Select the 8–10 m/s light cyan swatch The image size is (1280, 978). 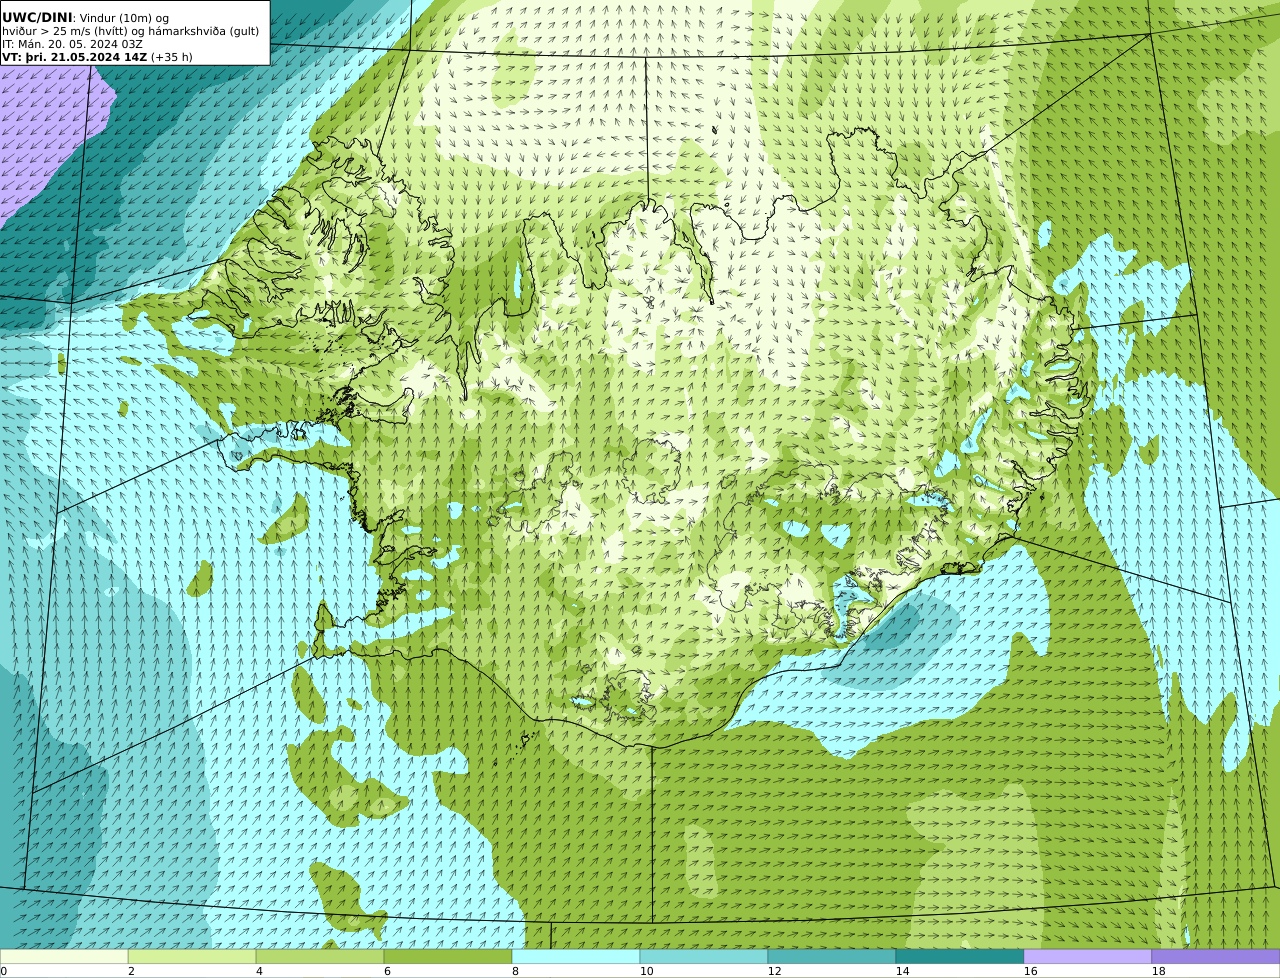click(576, 956)
